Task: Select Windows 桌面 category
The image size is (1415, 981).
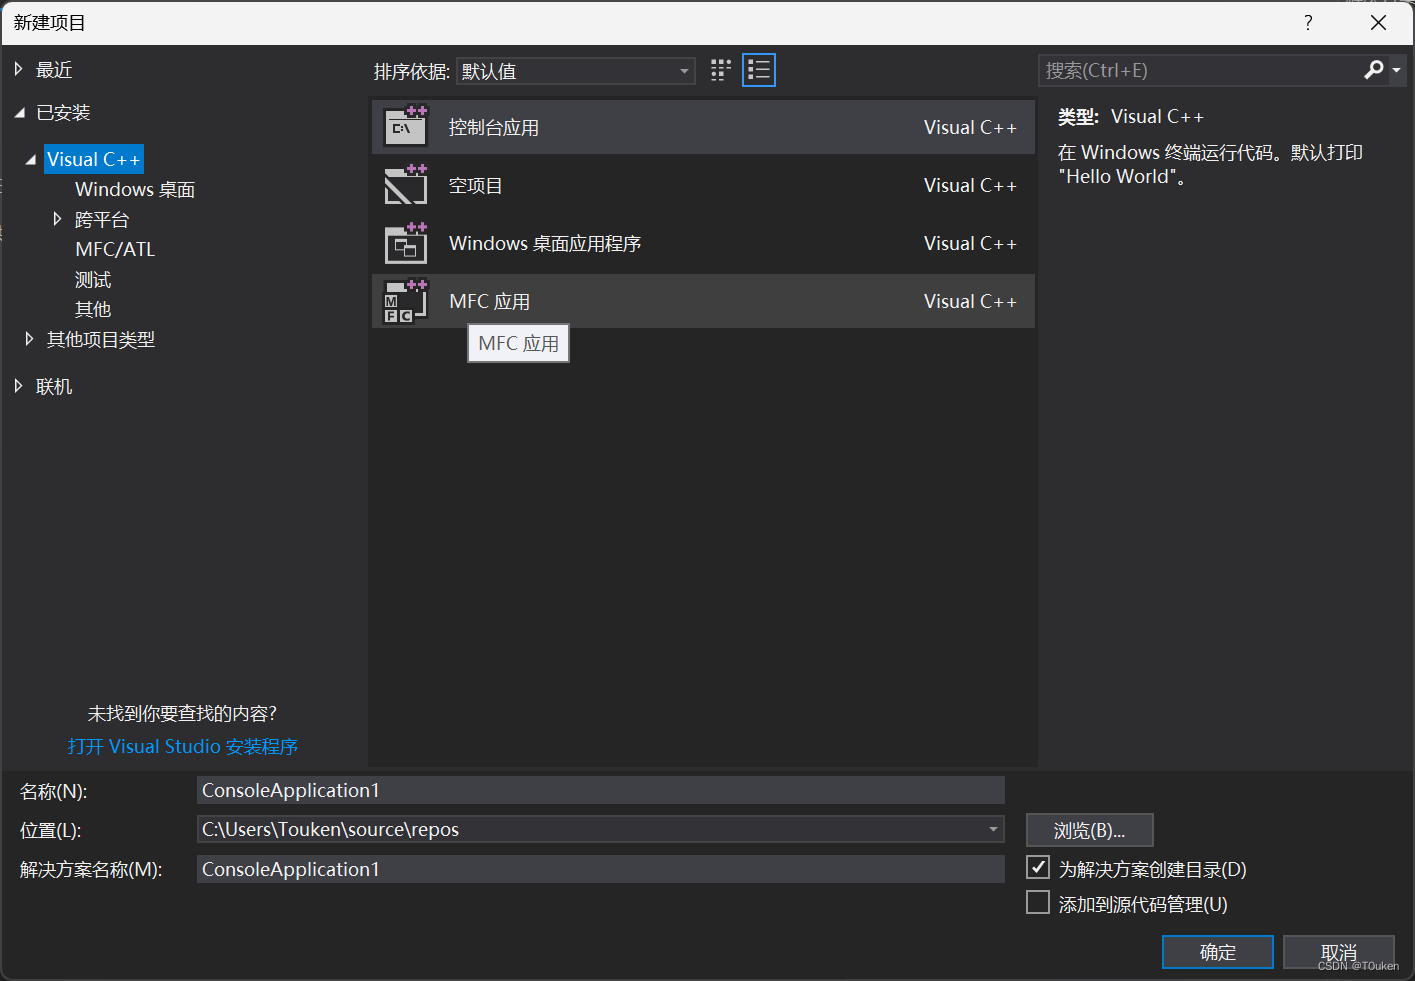Action: click(135, 189)
